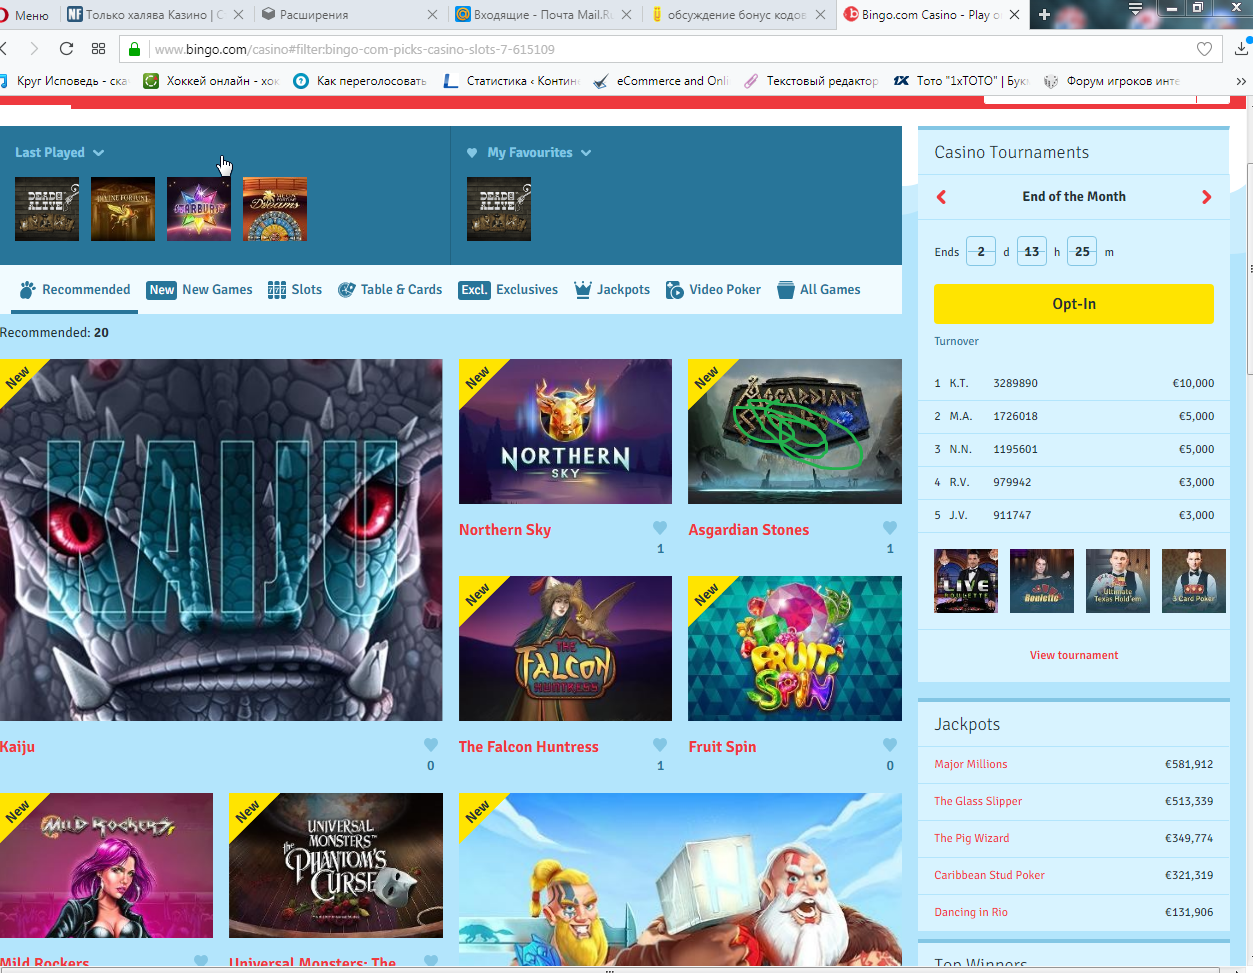Click the browser back arrow

click(4, 48)
